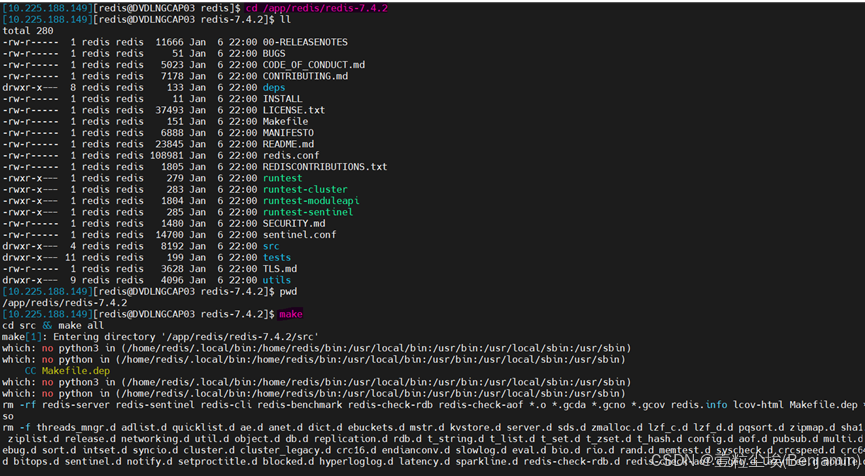Click permissions -rwxr-x--- of runtest row

(30, 178)
